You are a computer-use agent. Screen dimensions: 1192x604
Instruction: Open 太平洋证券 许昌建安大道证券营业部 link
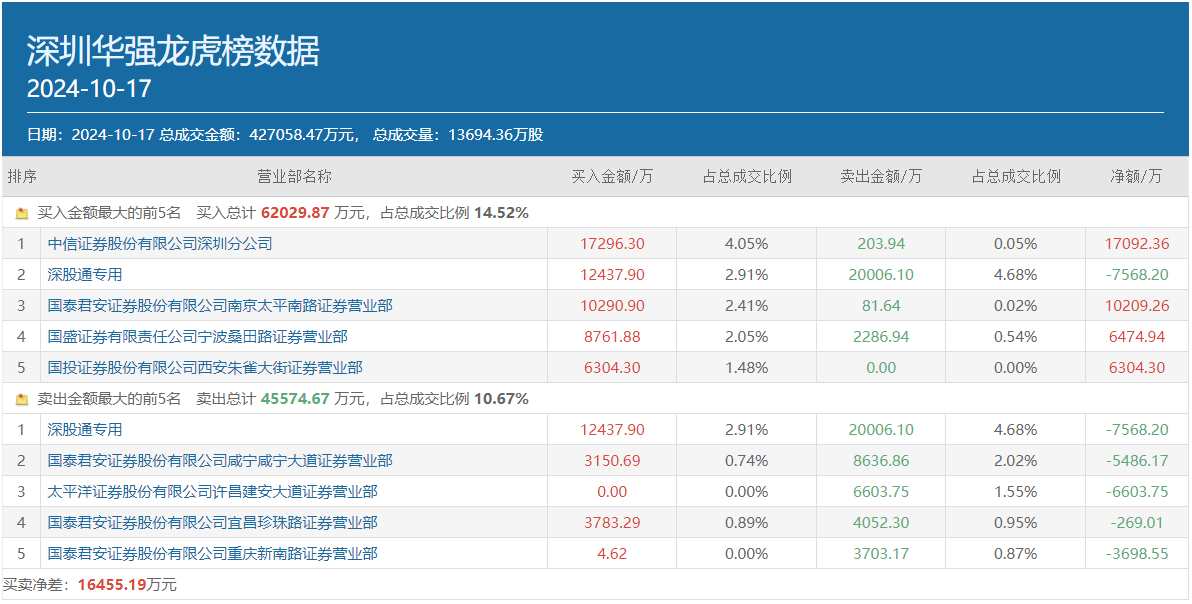pos(213,492)
